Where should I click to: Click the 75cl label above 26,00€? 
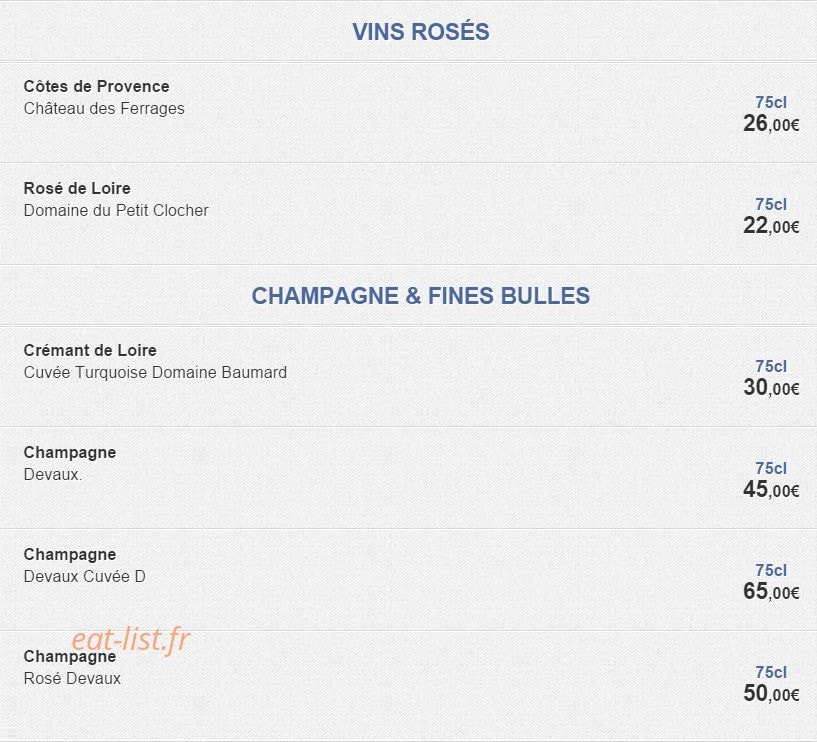tap(771, 103)
